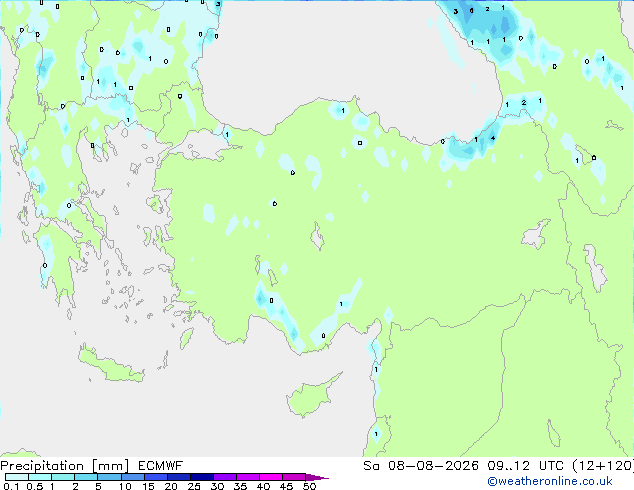Click the '35' legend scale label
The height and width of the screenshot is (490, 634).
pyautogui.click(x=240, y=486)
